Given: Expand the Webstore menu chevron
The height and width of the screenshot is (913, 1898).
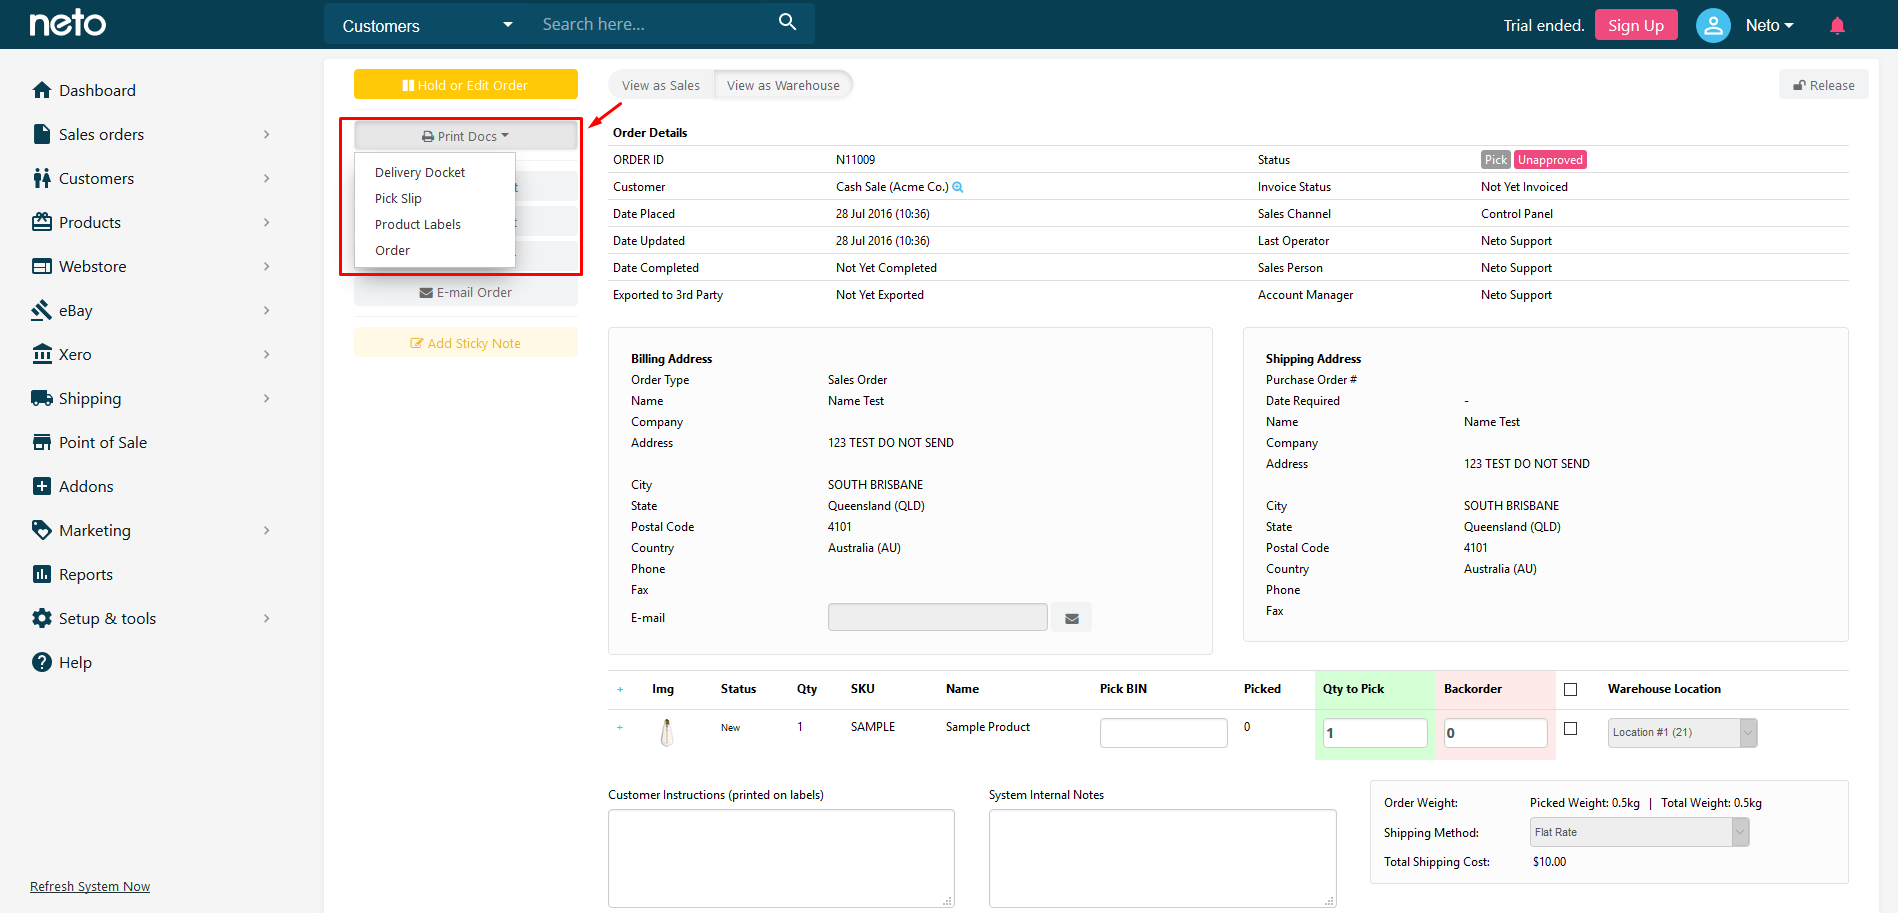Looking at the screenshot, I should 266,266.
